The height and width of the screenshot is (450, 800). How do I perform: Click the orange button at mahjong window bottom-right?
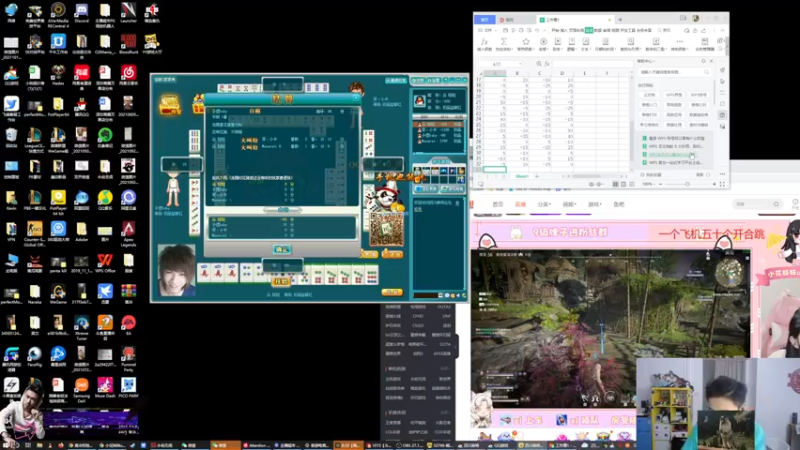(x=392, y=292)
